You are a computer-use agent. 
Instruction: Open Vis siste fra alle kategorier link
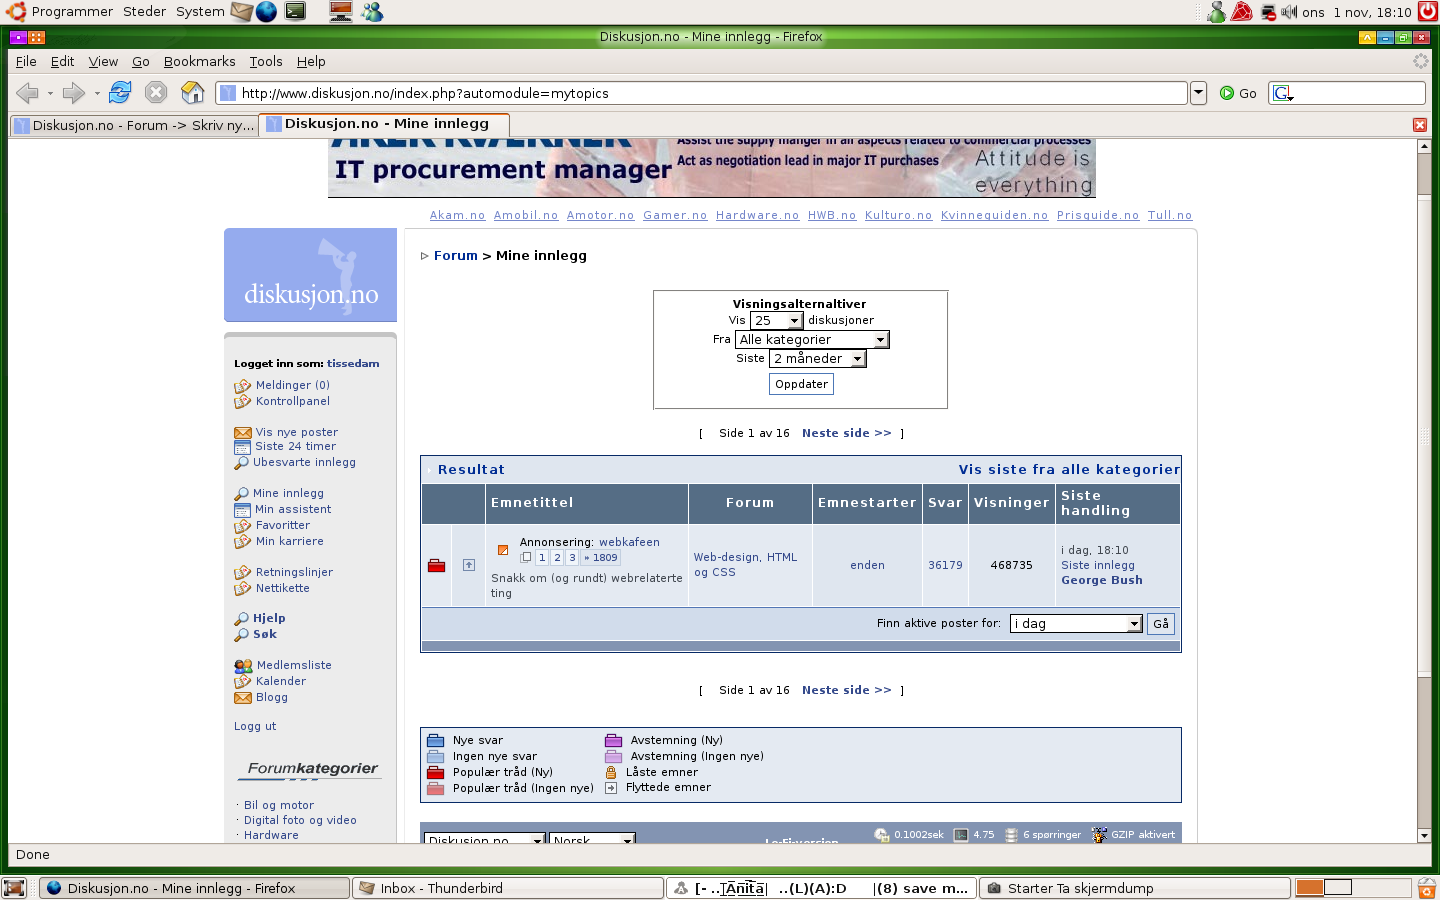coord(1069,470)
